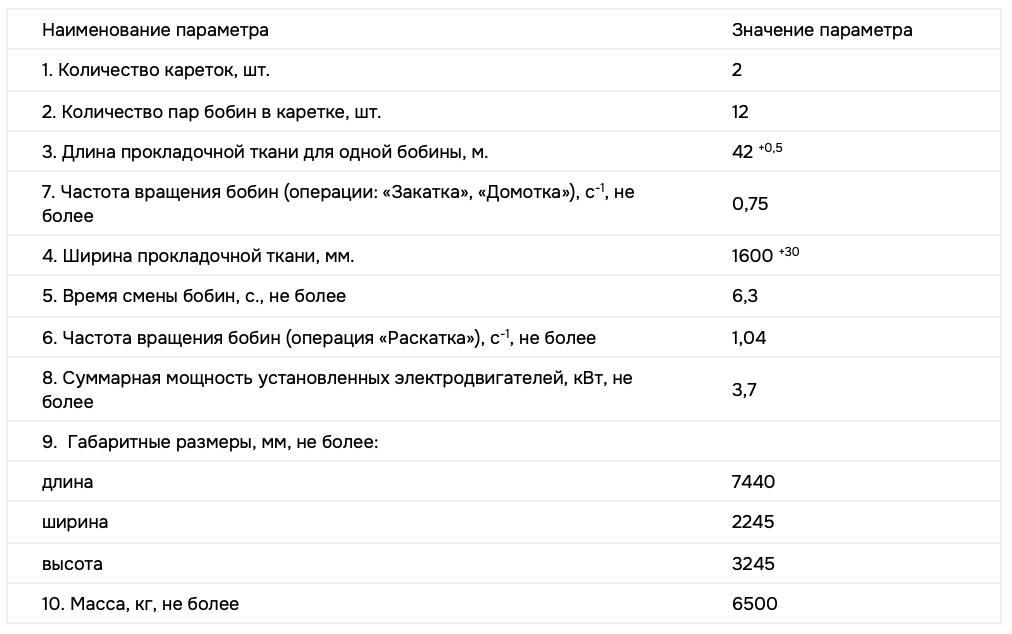Image resolution: width=1012 pixels, height=634 pixels.
Task: Select 'Ширина прокладочной ткани, мм.' label
Action: 197,256
